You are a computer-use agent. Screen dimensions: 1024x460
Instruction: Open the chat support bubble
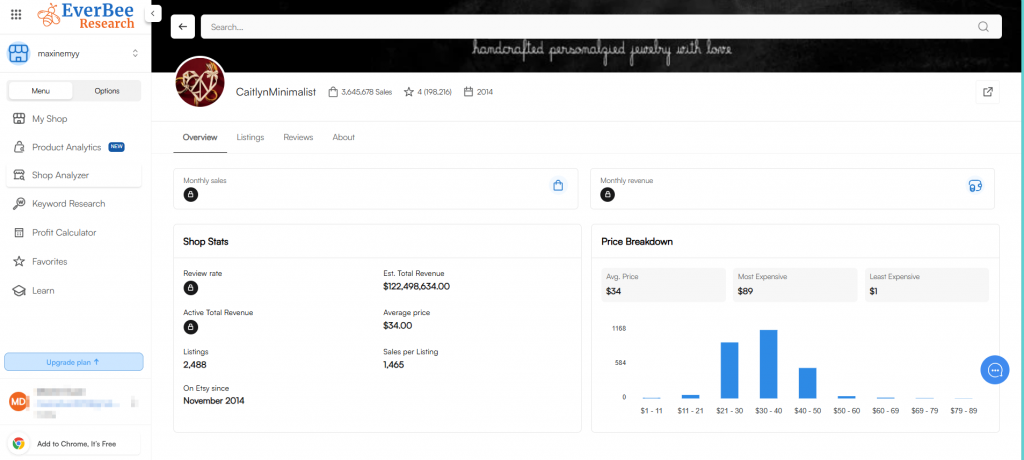pyautogui.click(x=995, y=370)
